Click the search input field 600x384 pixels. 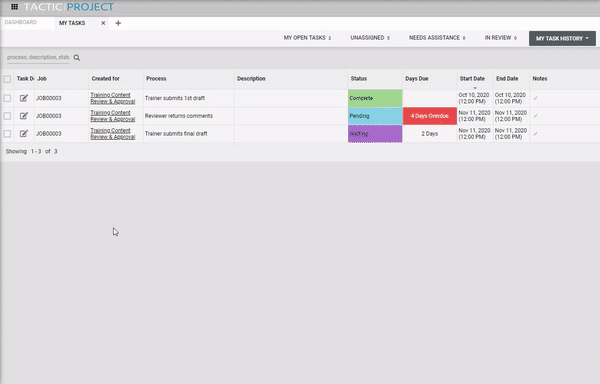coord(38,57)
